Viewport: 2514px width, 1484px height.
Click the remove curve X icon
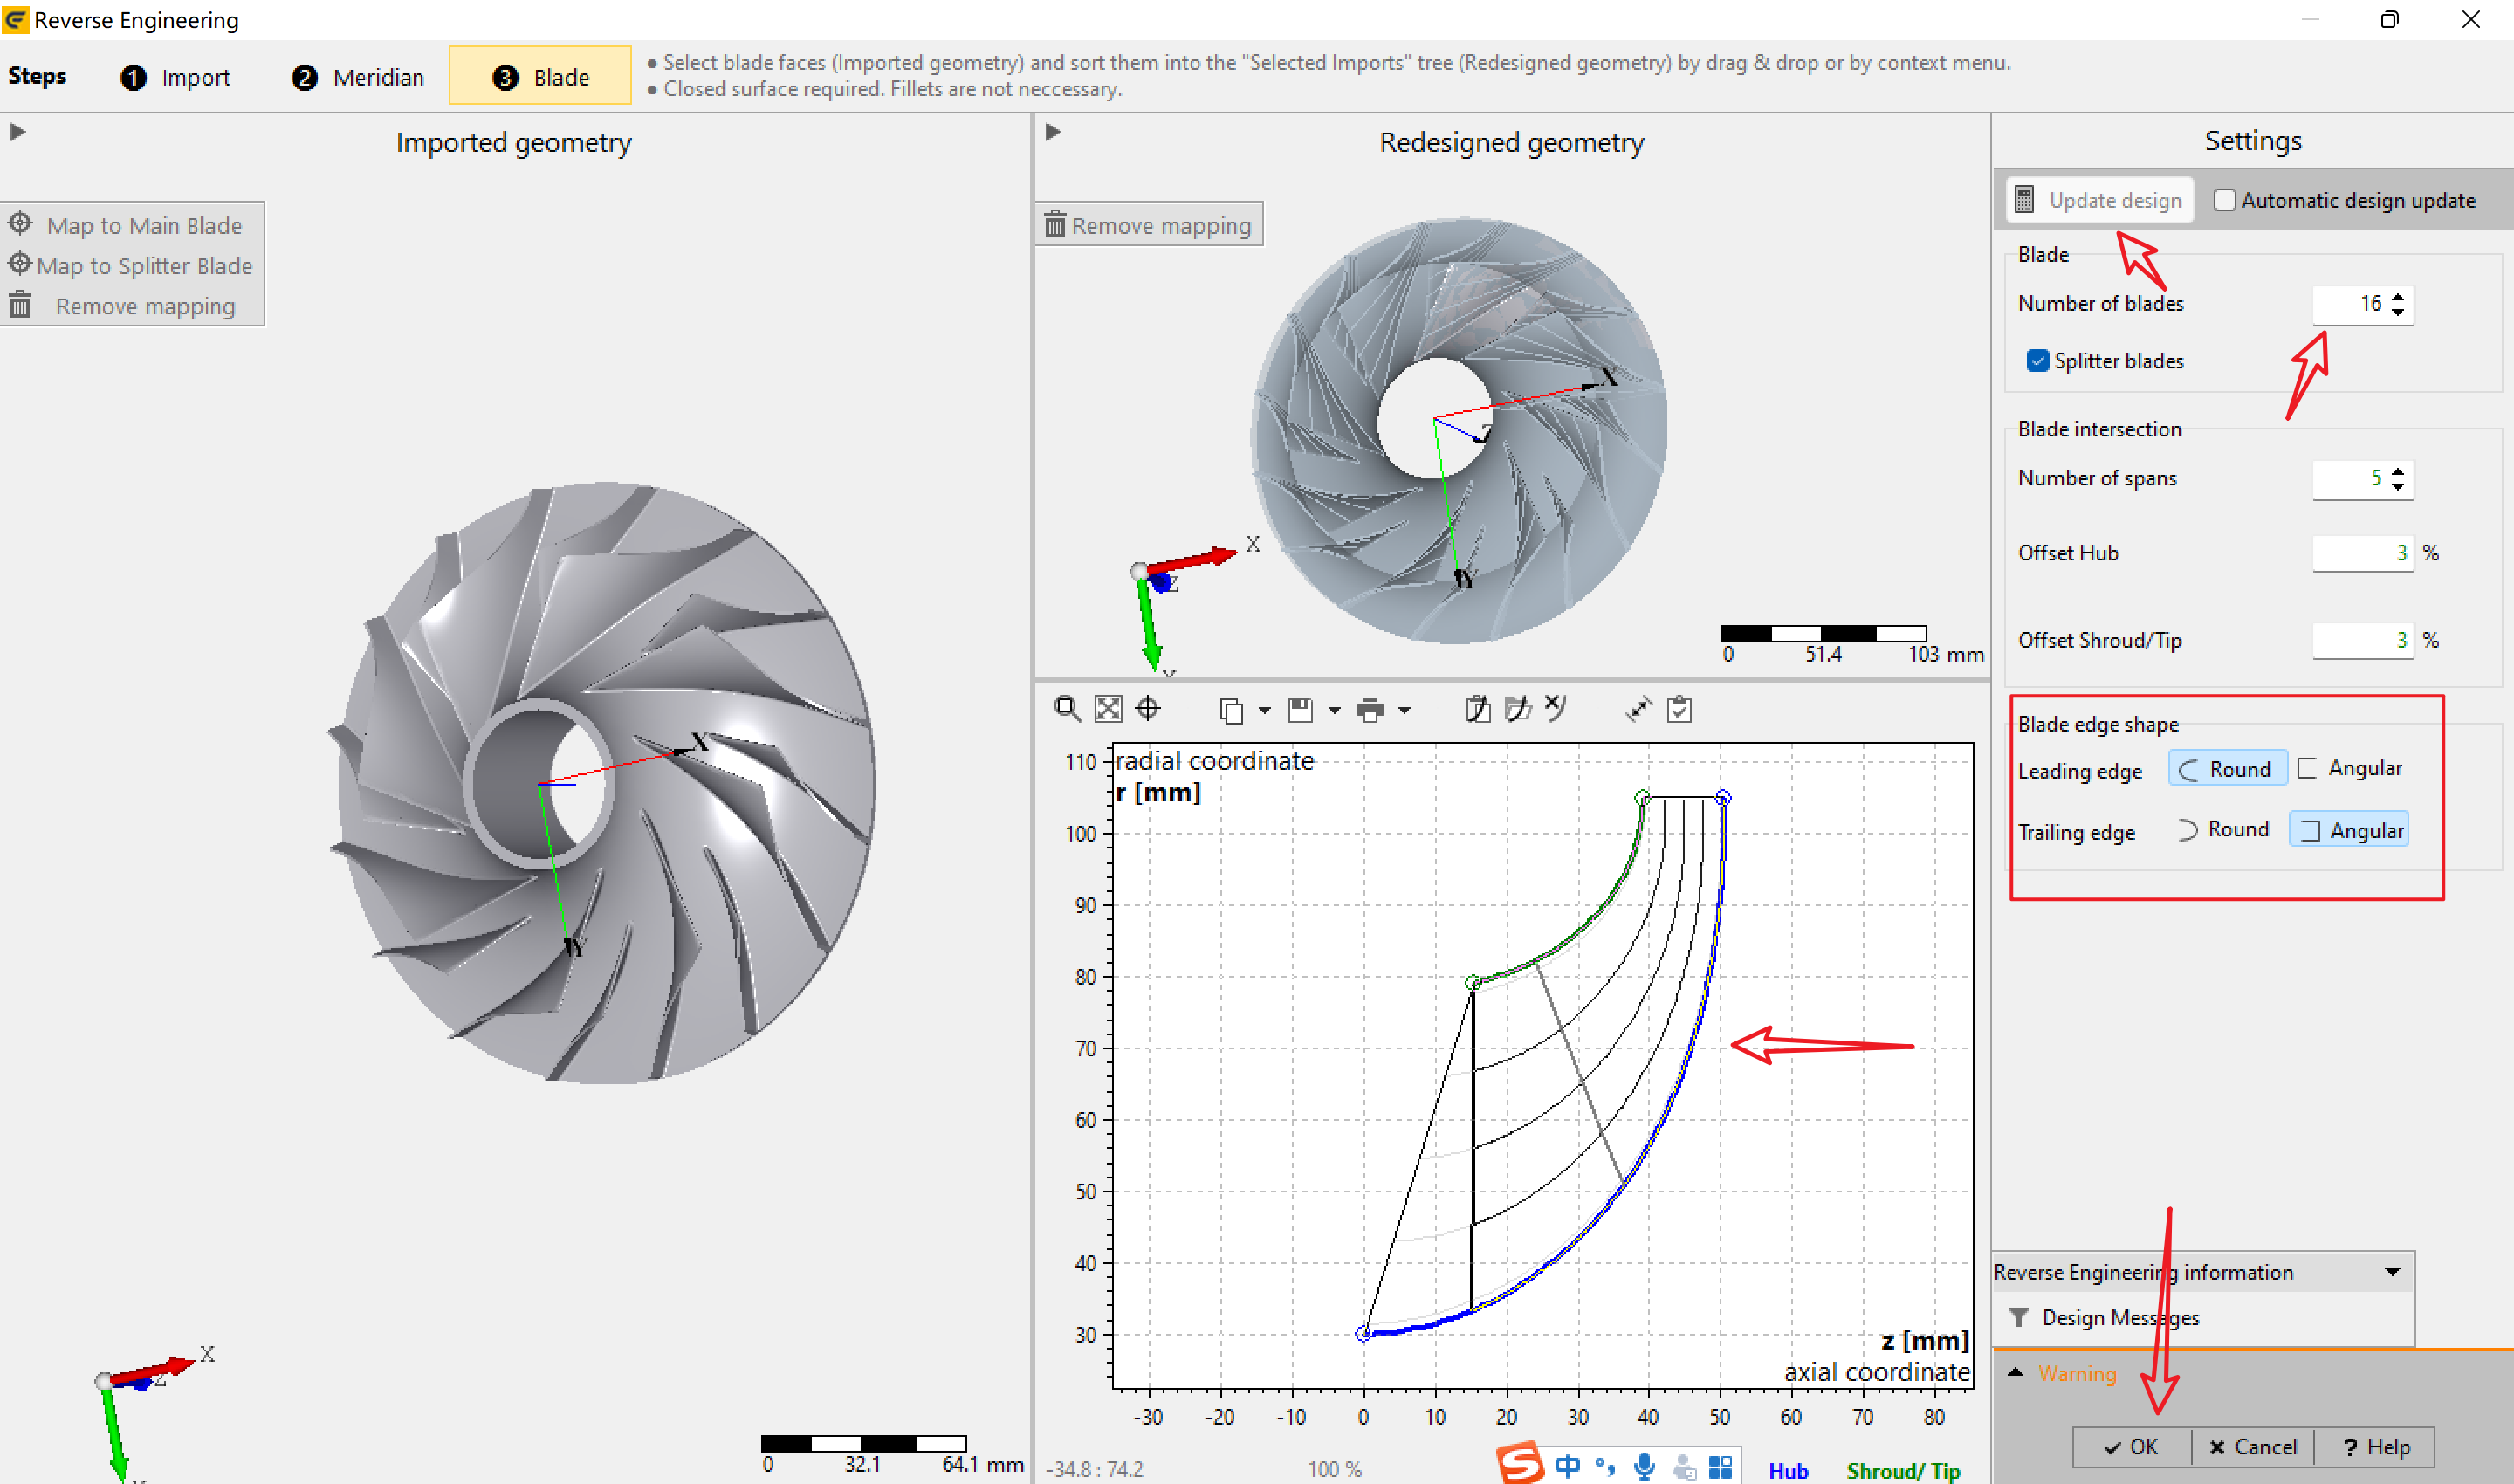pyautogui.click(x=1555, y=708)
